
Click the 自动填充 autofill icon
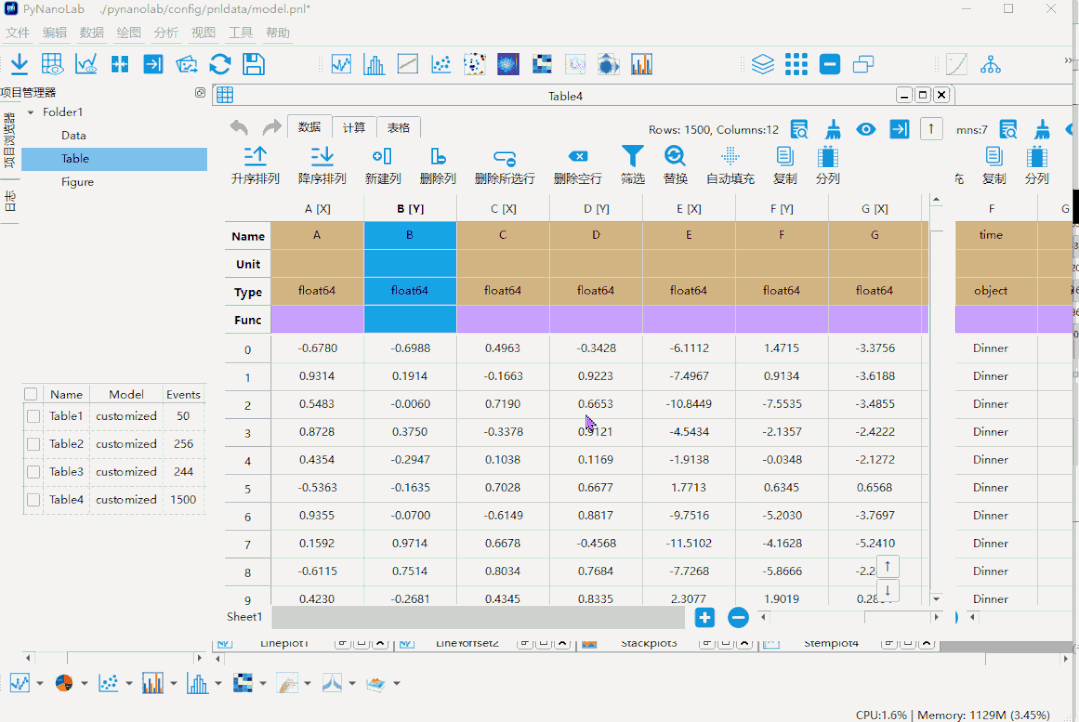pyautogui.click(x=730, y=166)
